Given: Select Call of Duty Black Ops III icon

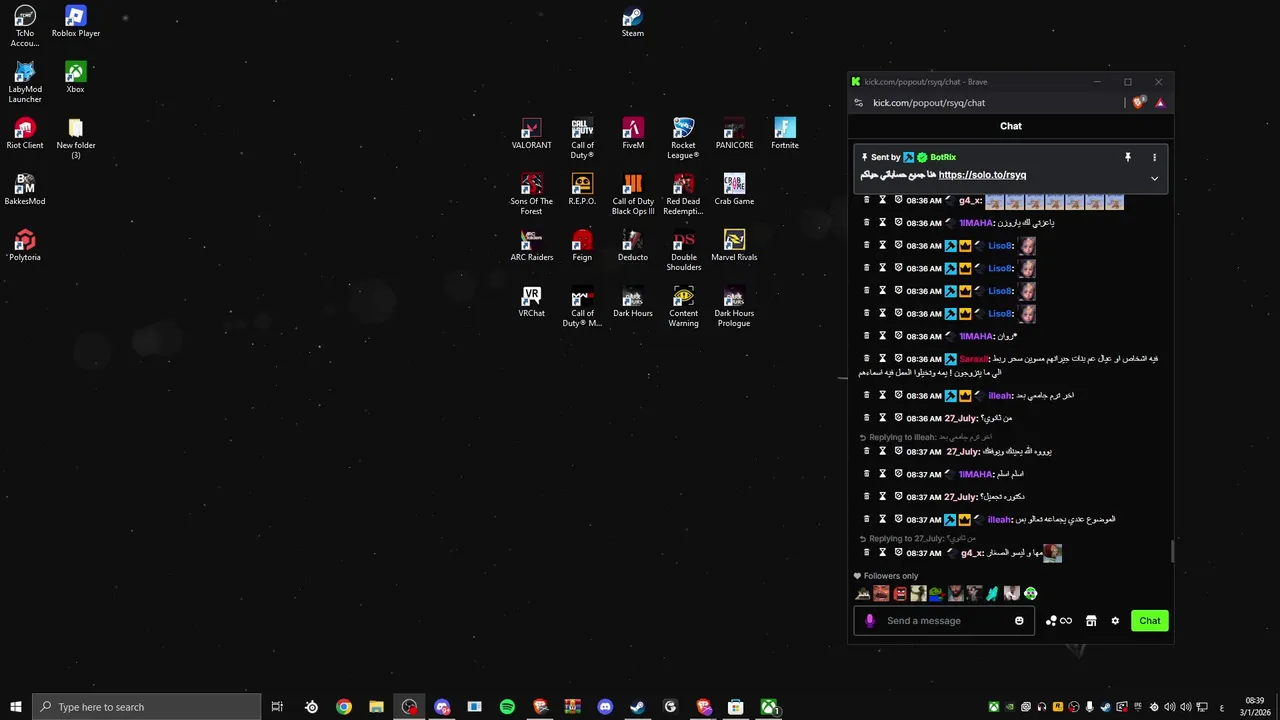Looking at the screenshot, I should pos(633,194).
